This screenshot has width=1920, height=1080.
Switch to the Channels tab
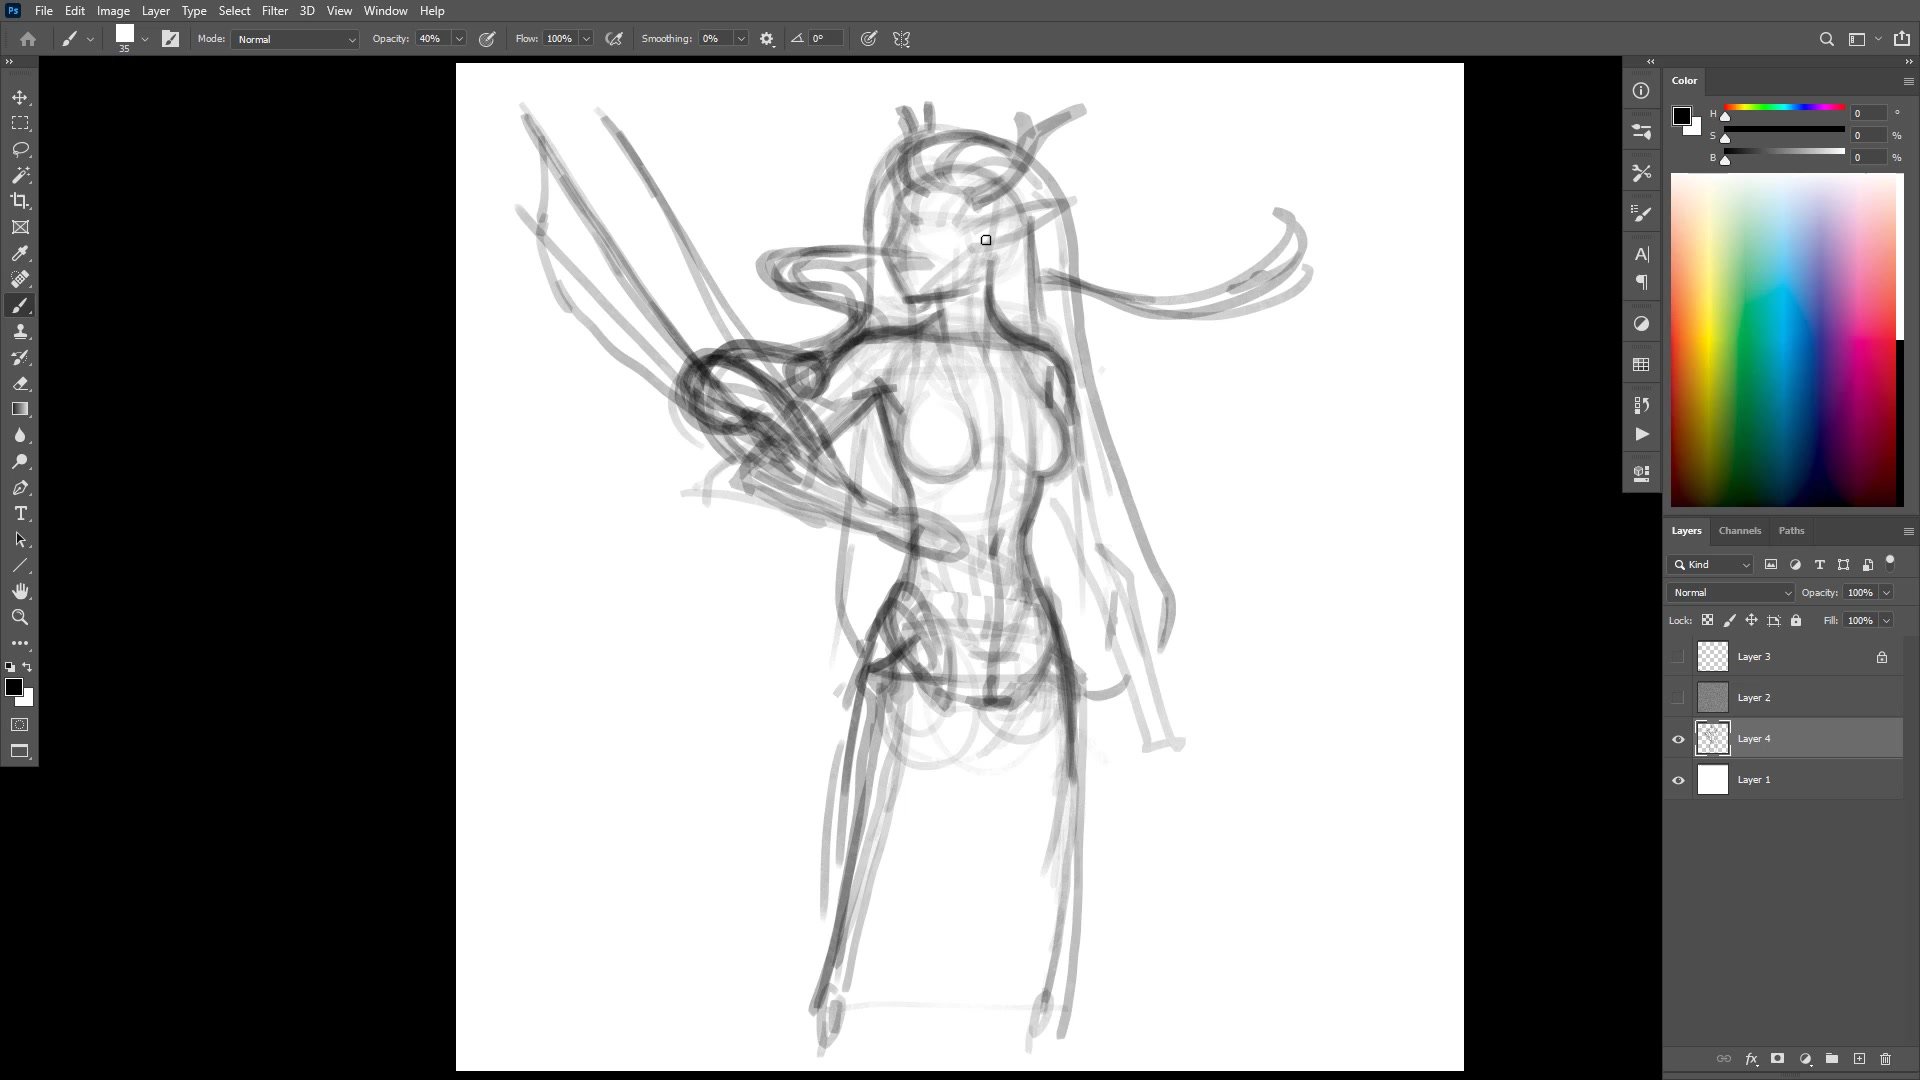1739,531
